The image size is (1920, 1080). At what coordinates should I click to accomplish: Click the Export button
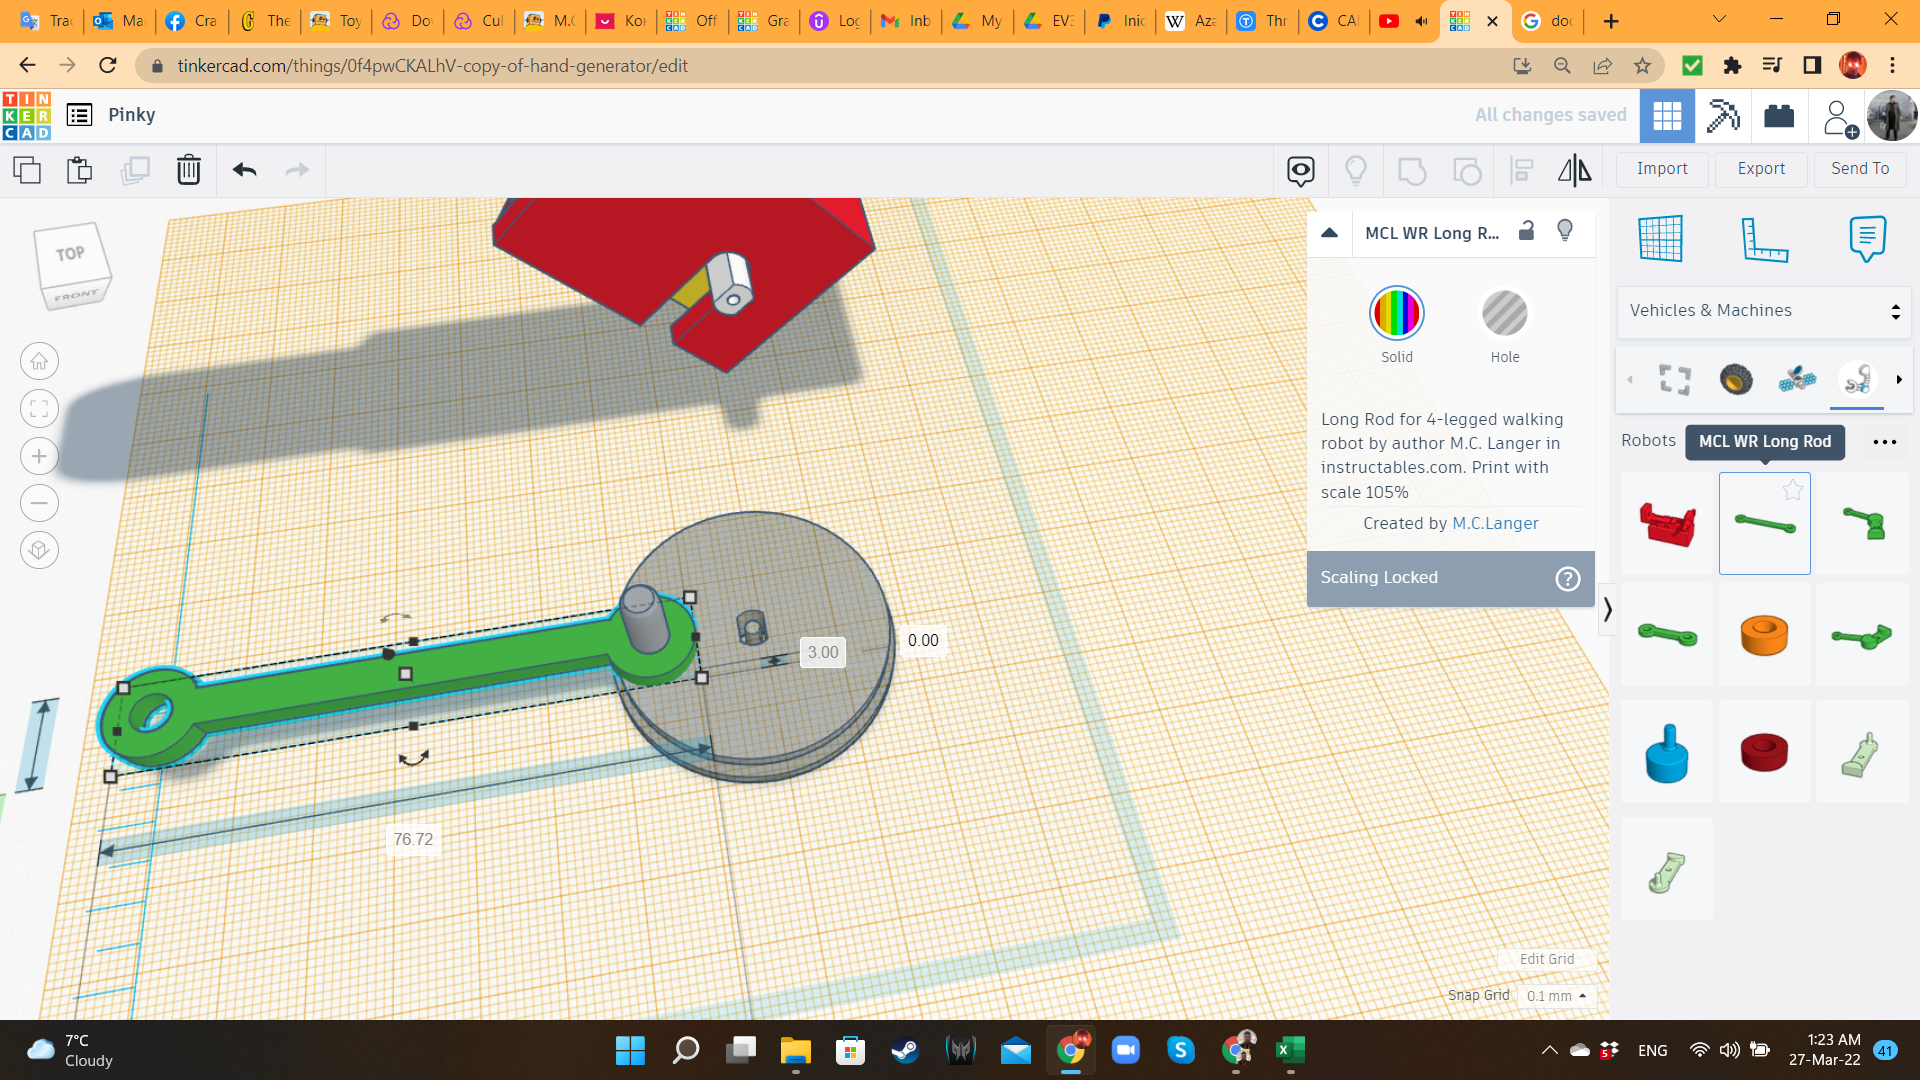click(1760, 169)
